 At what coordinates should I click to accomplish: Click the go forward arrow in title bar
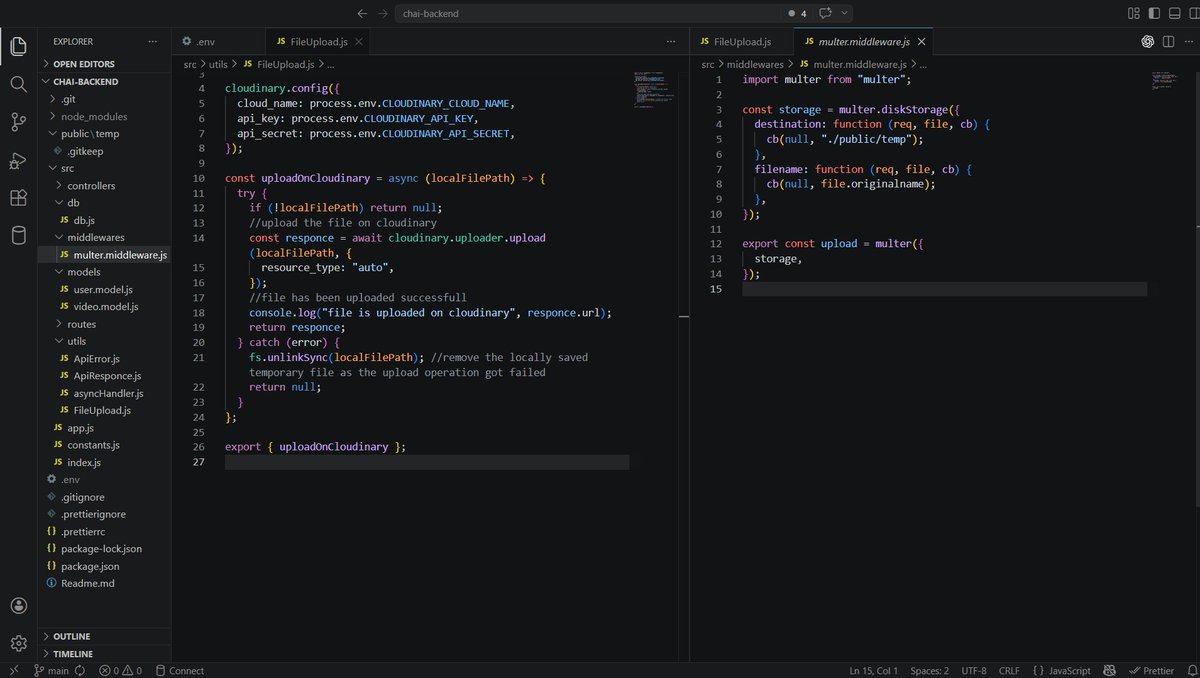(384, 13)
